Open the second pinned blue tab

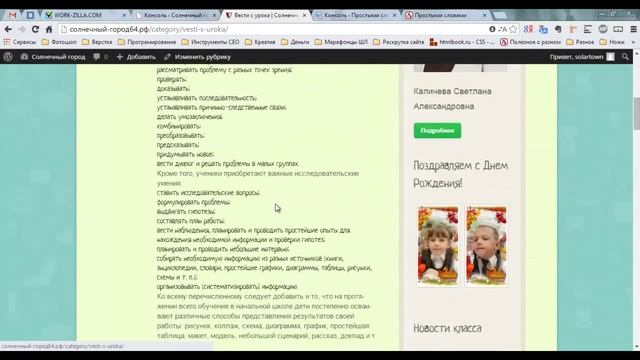(x=30, y=15)
